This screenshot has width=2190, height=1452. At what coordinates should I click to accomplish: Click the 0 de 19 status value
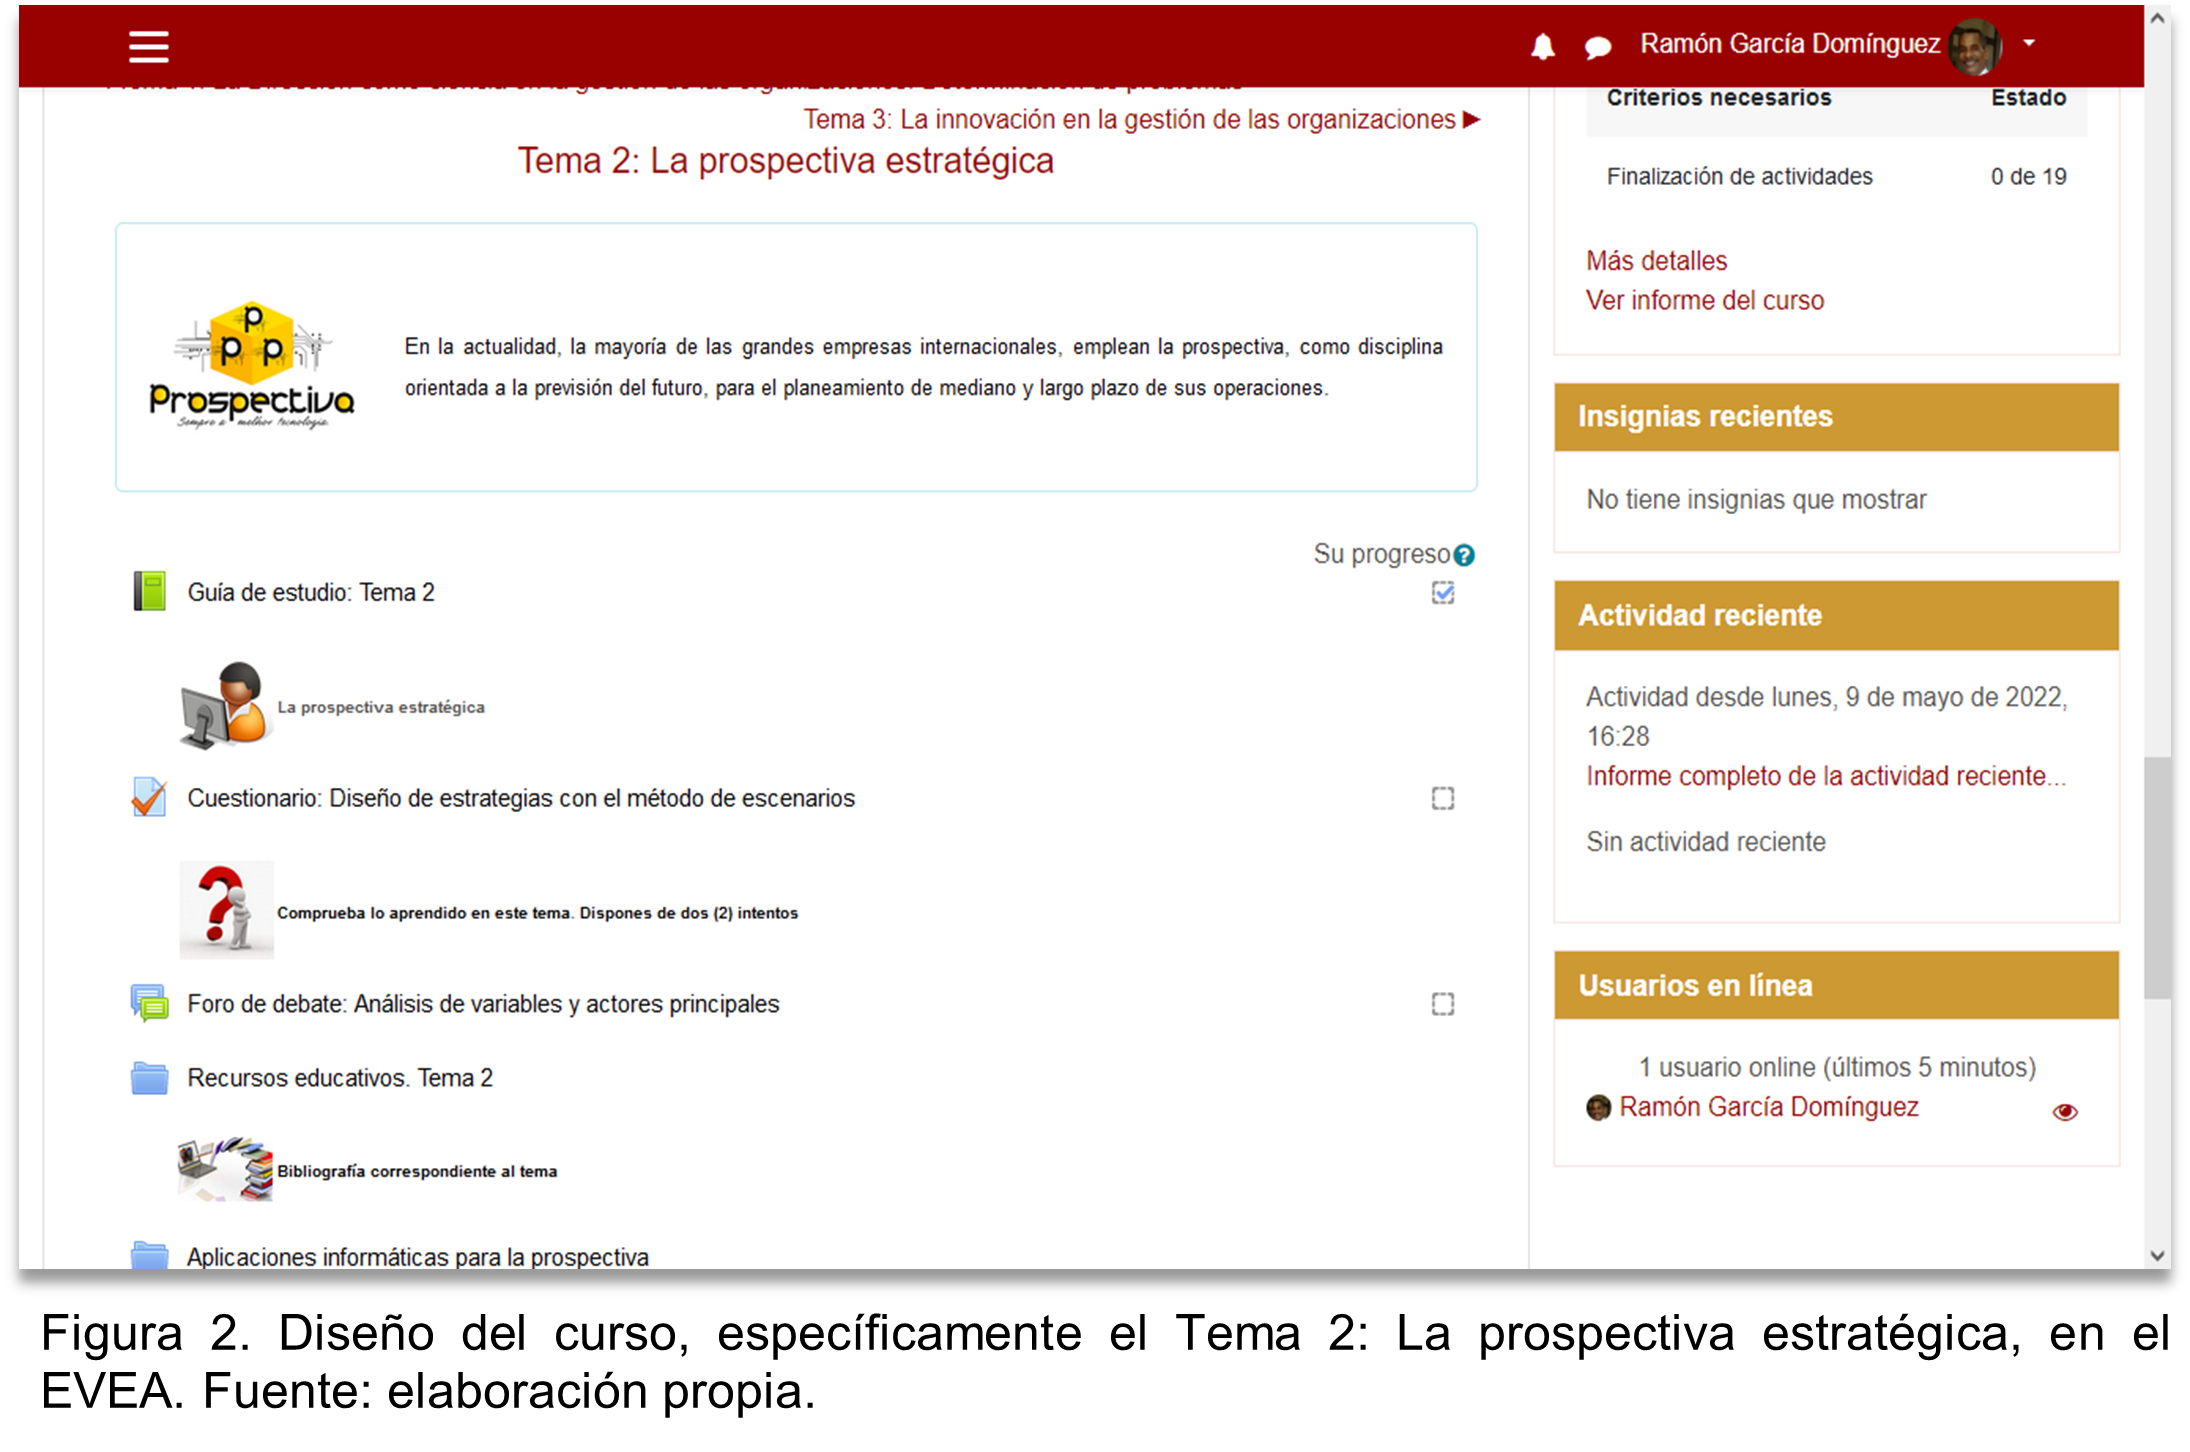[2028, 177]
